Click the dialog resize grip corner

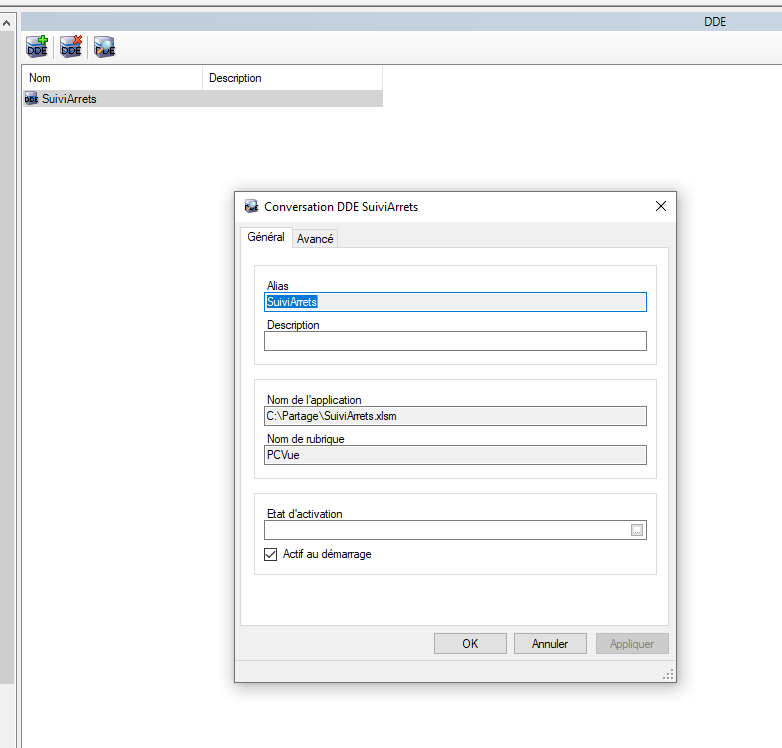pos(668,675)
